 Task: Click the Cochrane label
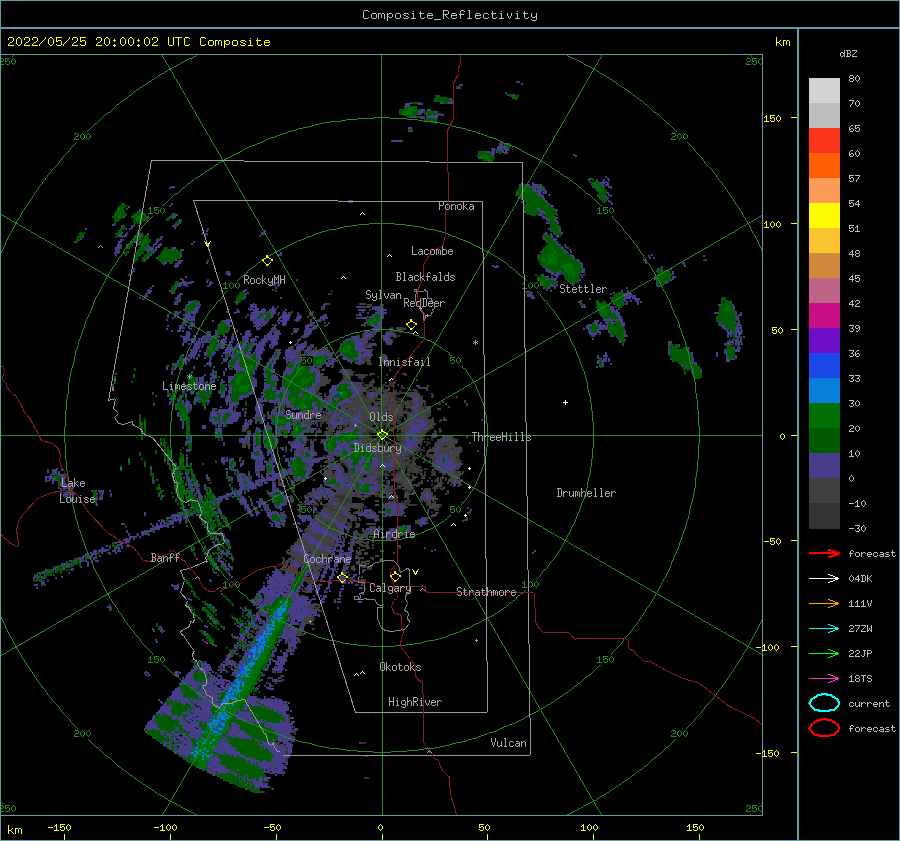click(x=327, y=559)
